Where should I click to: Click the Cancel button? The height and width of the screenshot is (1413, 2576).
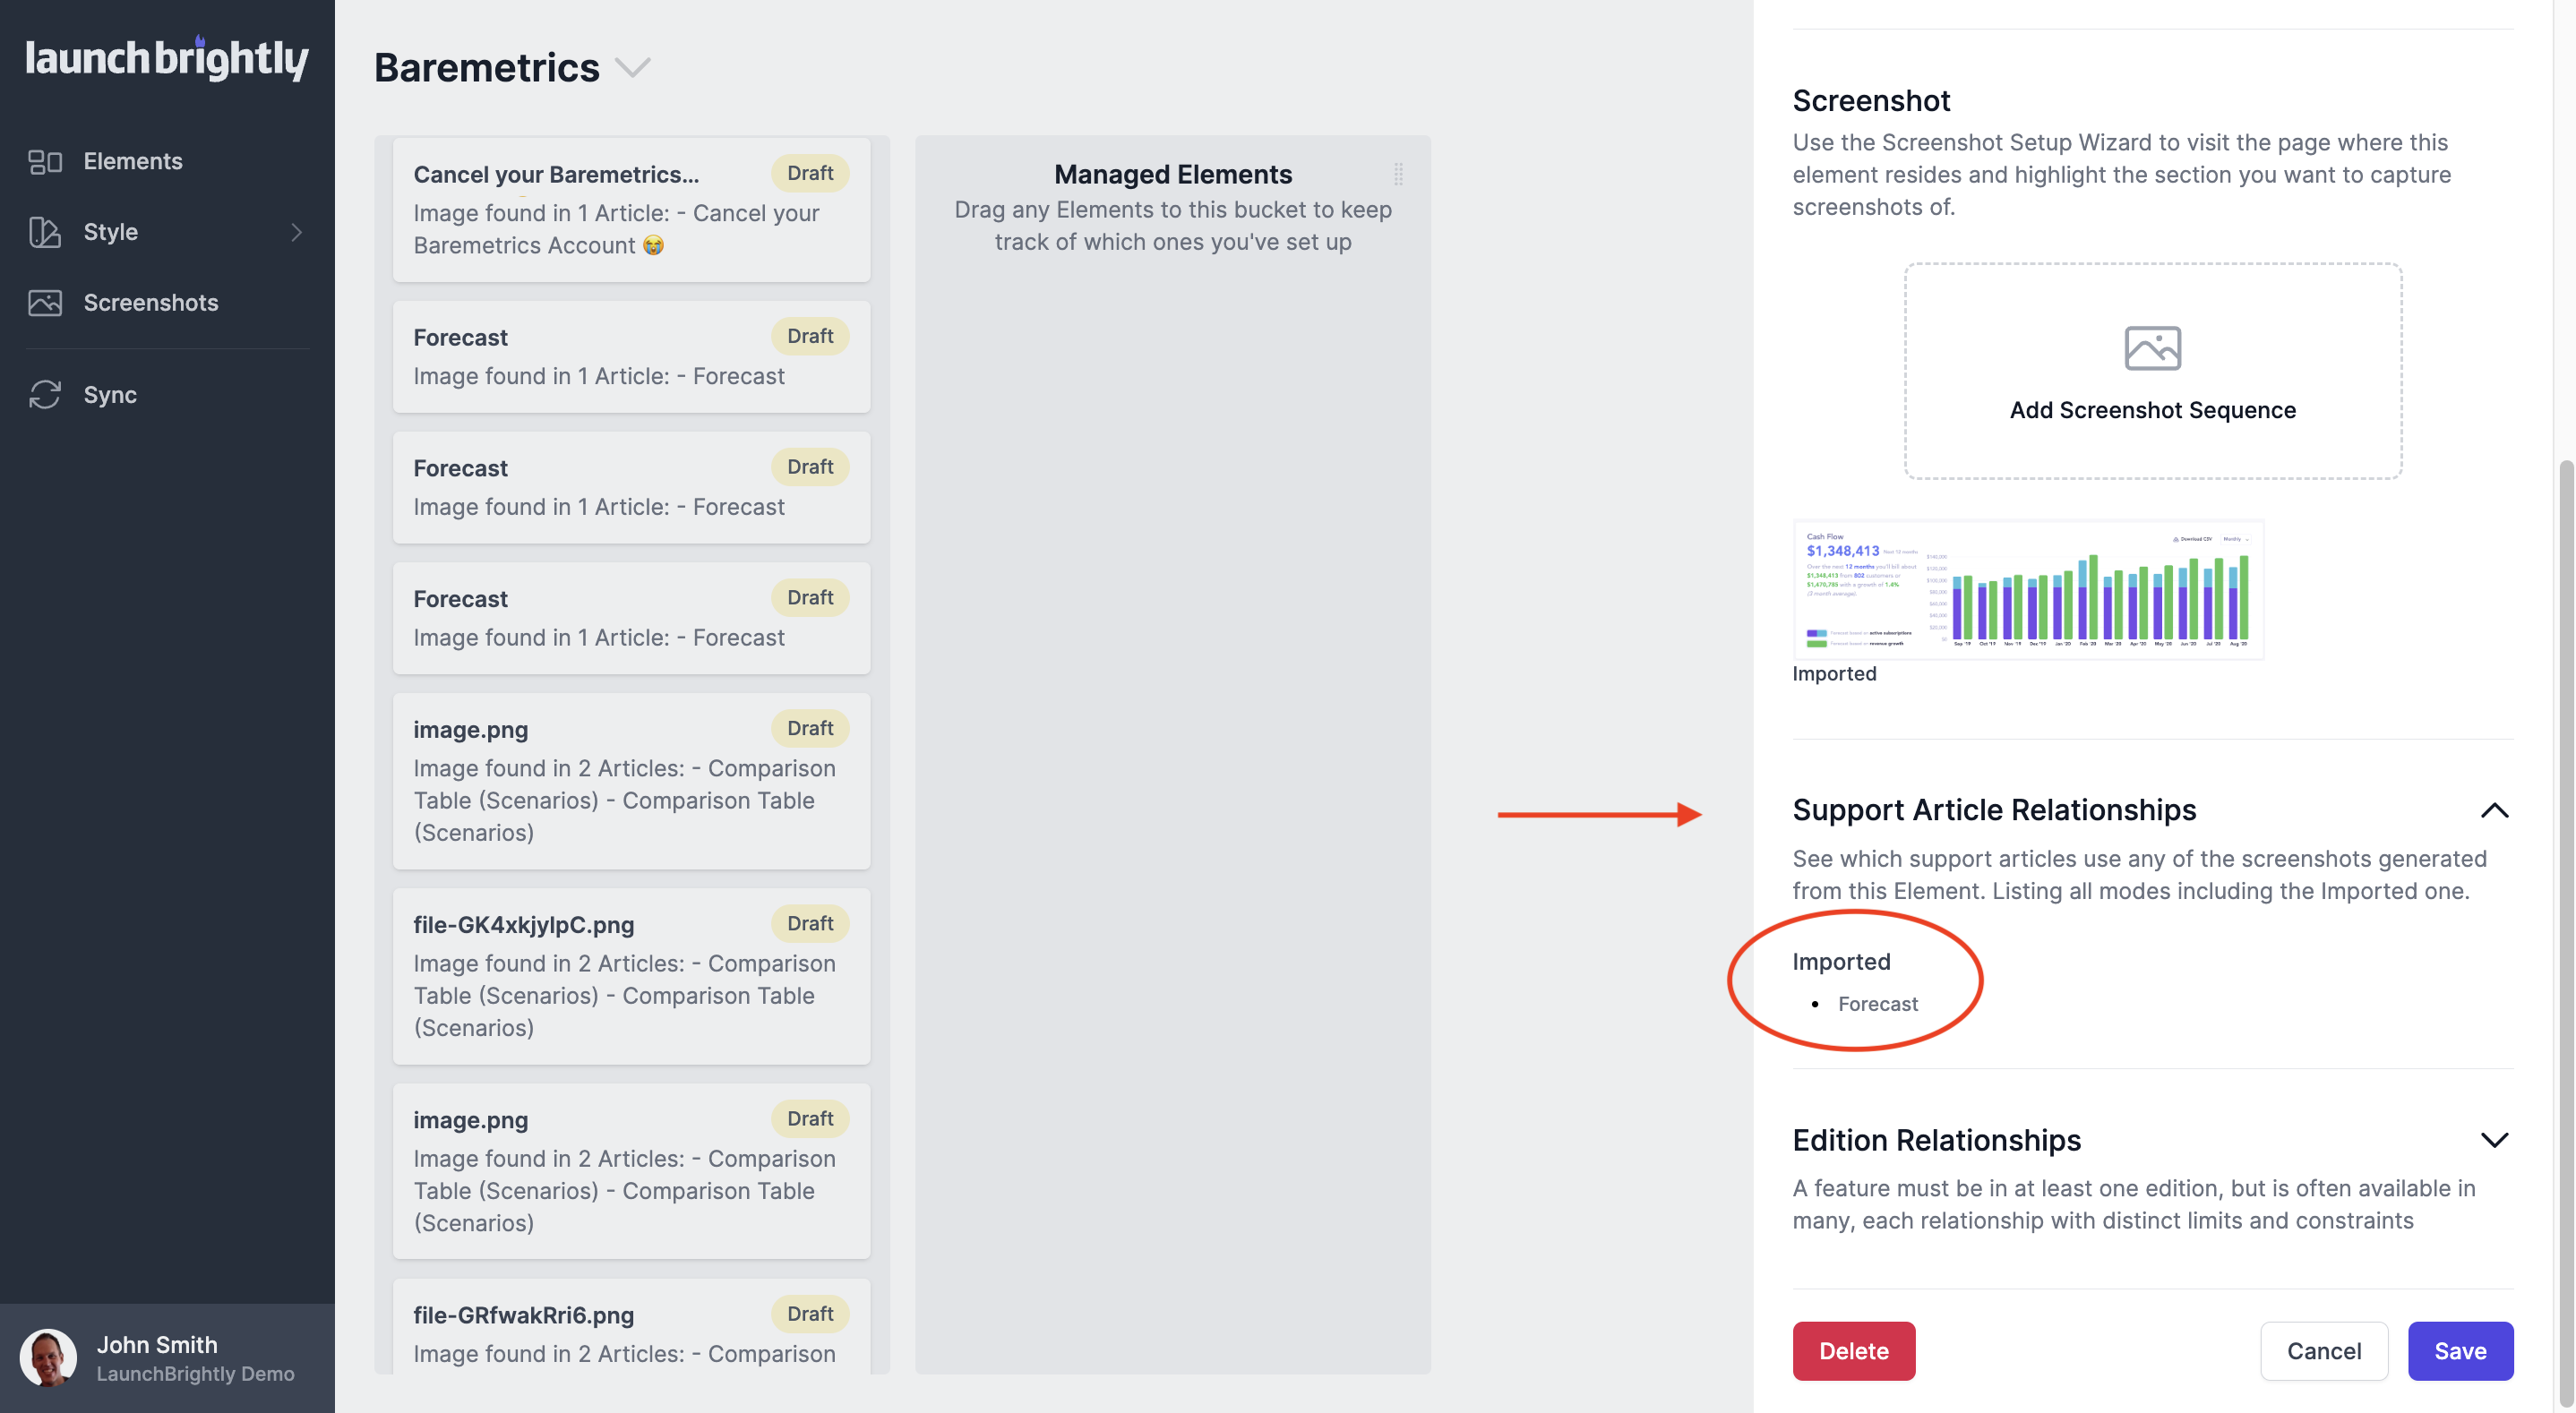pyautogui.click(x=2323, y=1351)
